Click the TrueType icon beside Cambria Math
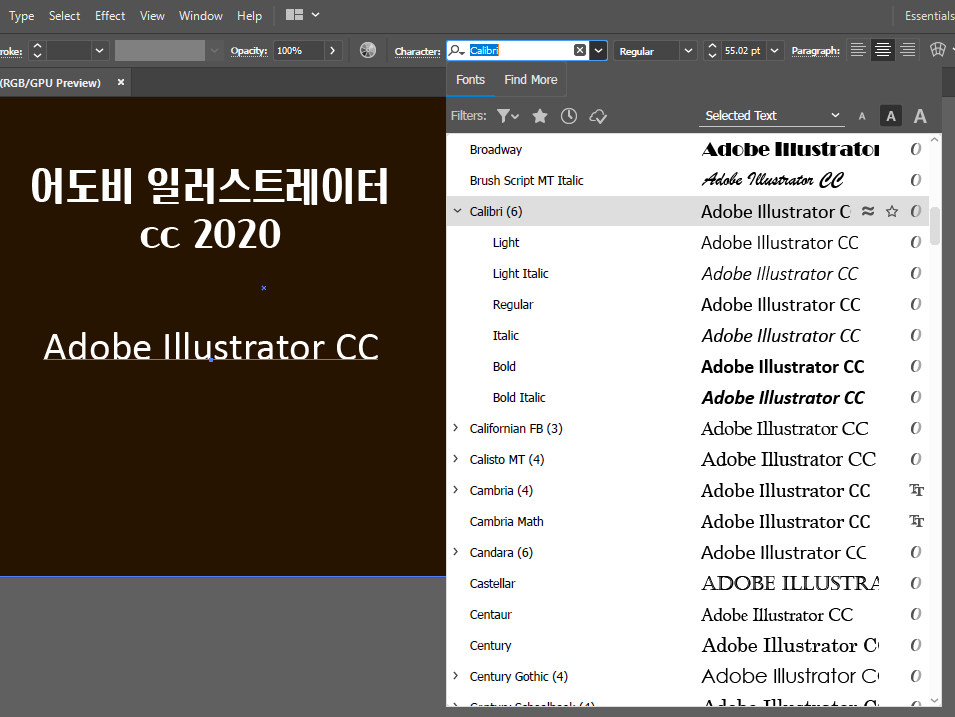Screen dimensions: 955x717 916,521
